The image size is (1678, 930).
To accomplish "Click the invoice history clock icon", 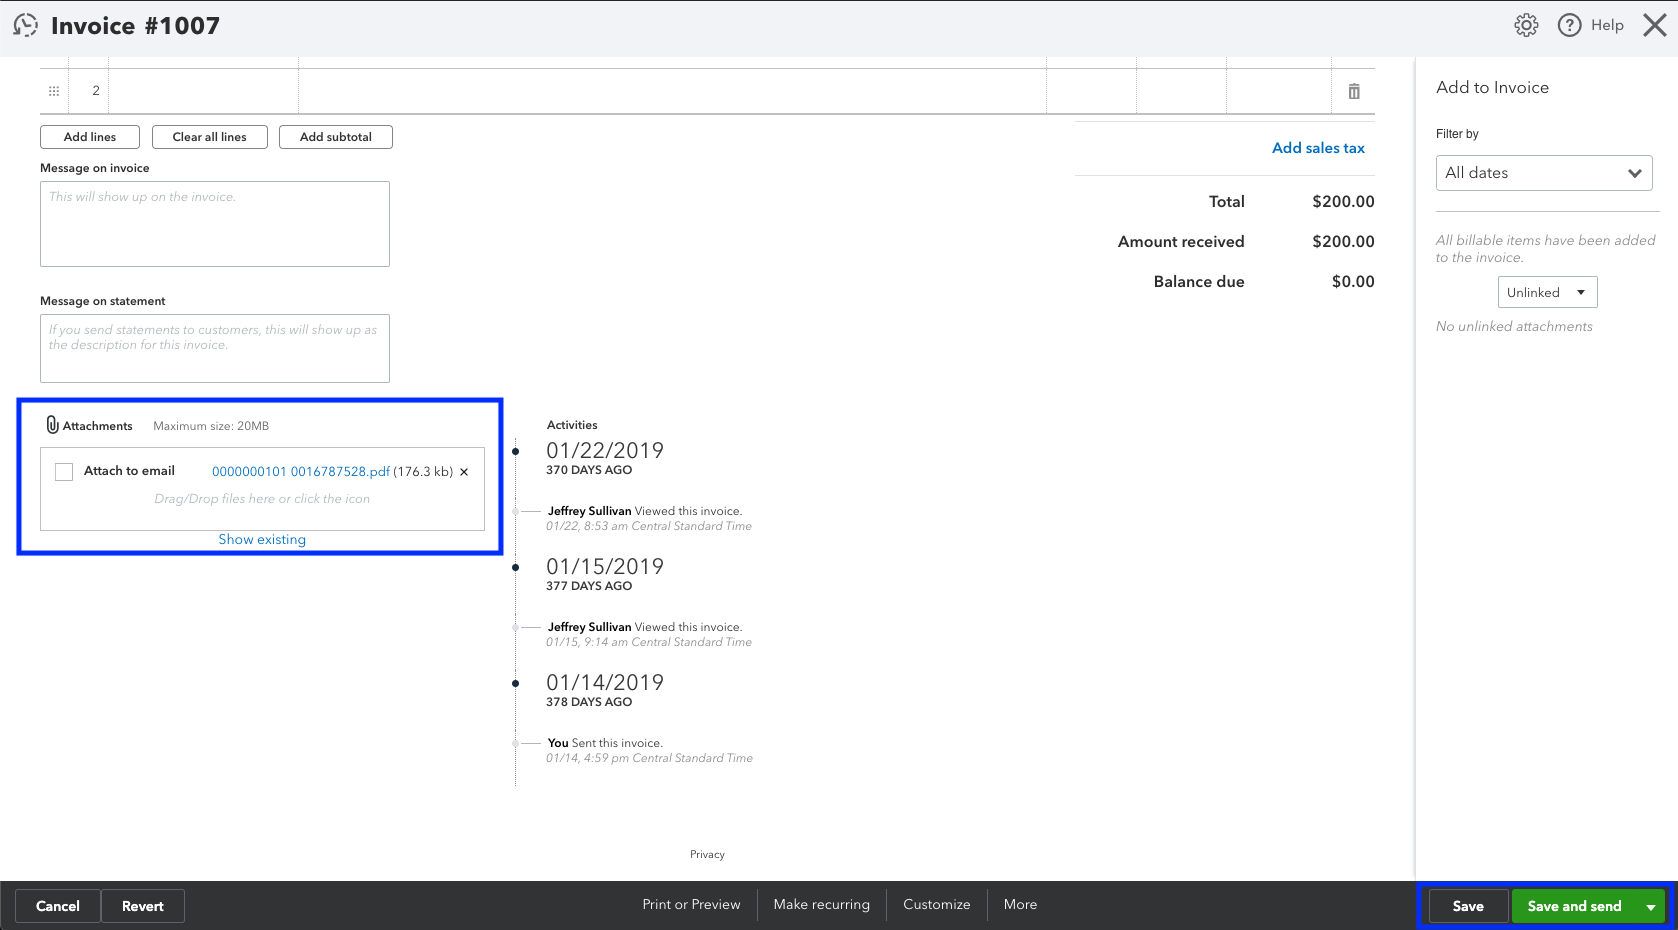I will 26,25.
